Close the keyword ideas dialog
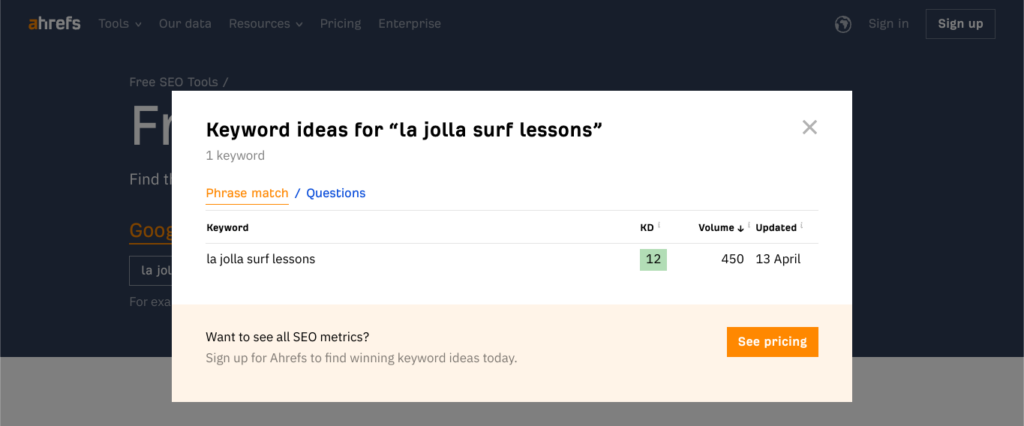1024x426 pixels. tap(810, 127)
